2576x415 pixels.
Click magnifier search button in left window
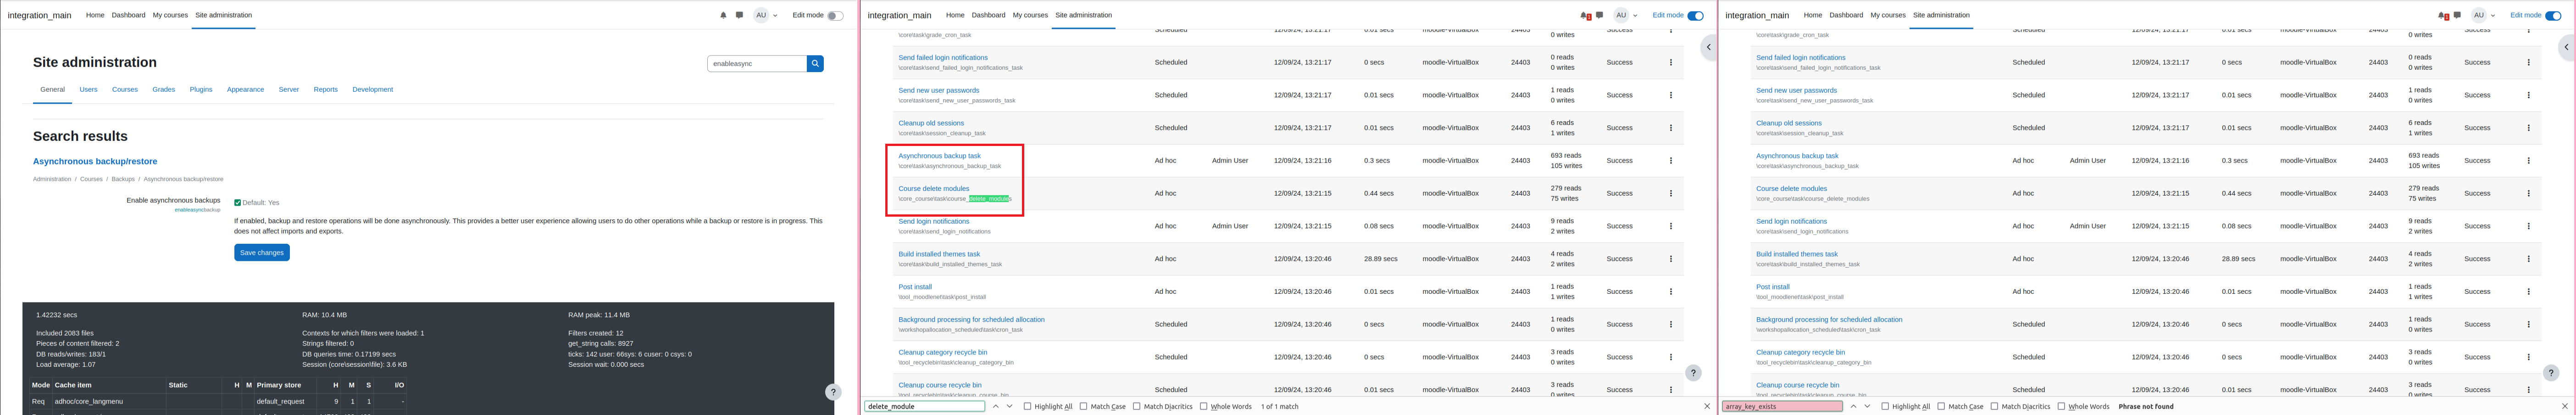point(815,63)
